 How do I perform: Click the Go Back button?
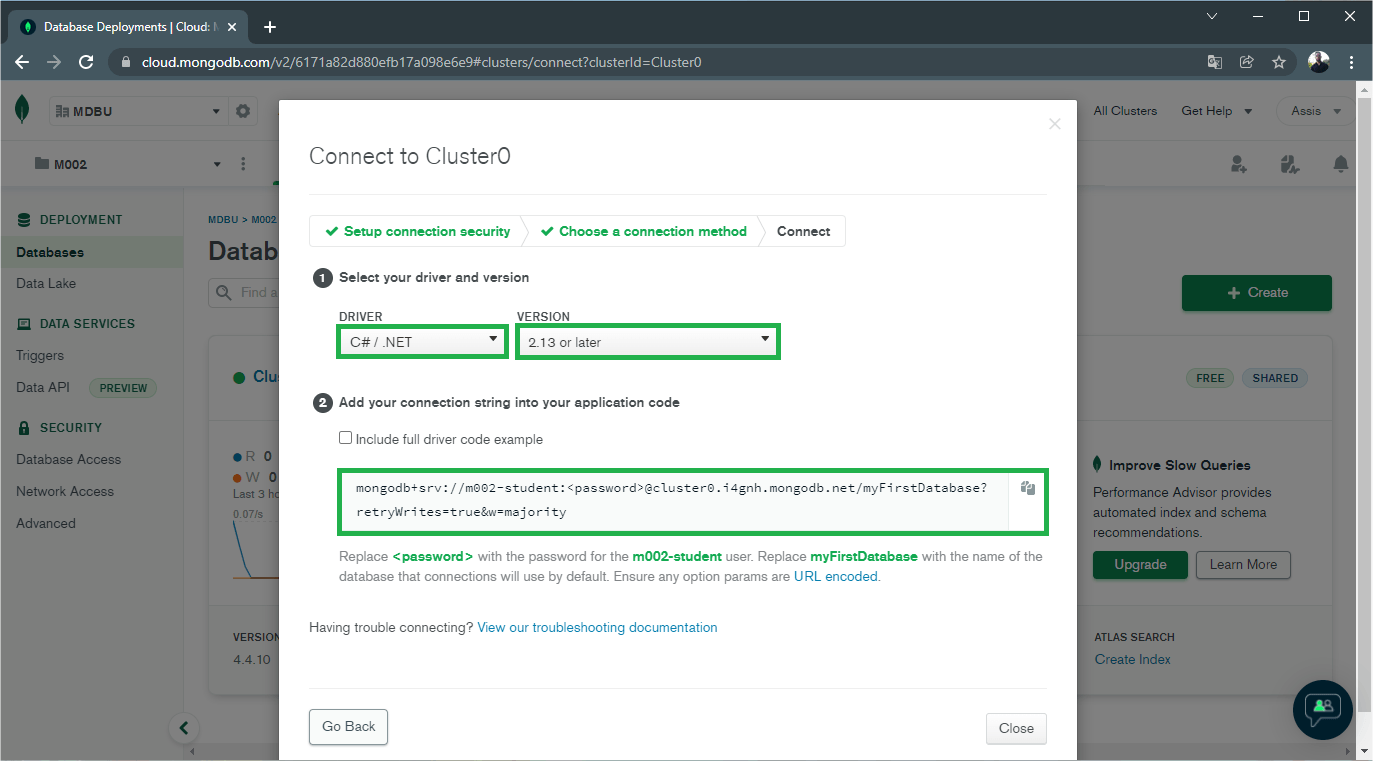pyautogui.click(x=348, y=727)
